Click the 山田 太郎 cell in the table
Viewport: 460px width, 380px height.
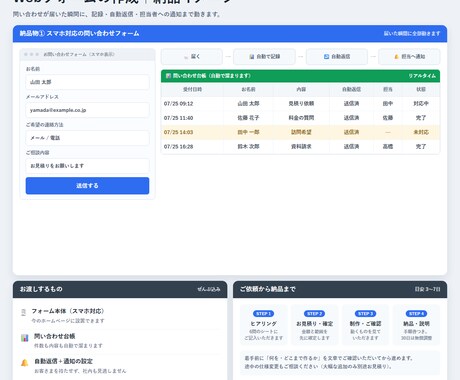[x=248, y=104]
